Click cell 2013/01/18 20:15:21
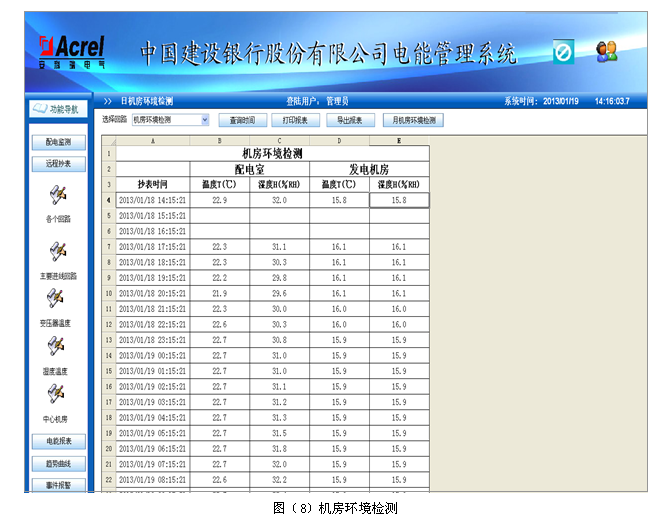This screenshot has height=523, width=665. tap(153, 293)
